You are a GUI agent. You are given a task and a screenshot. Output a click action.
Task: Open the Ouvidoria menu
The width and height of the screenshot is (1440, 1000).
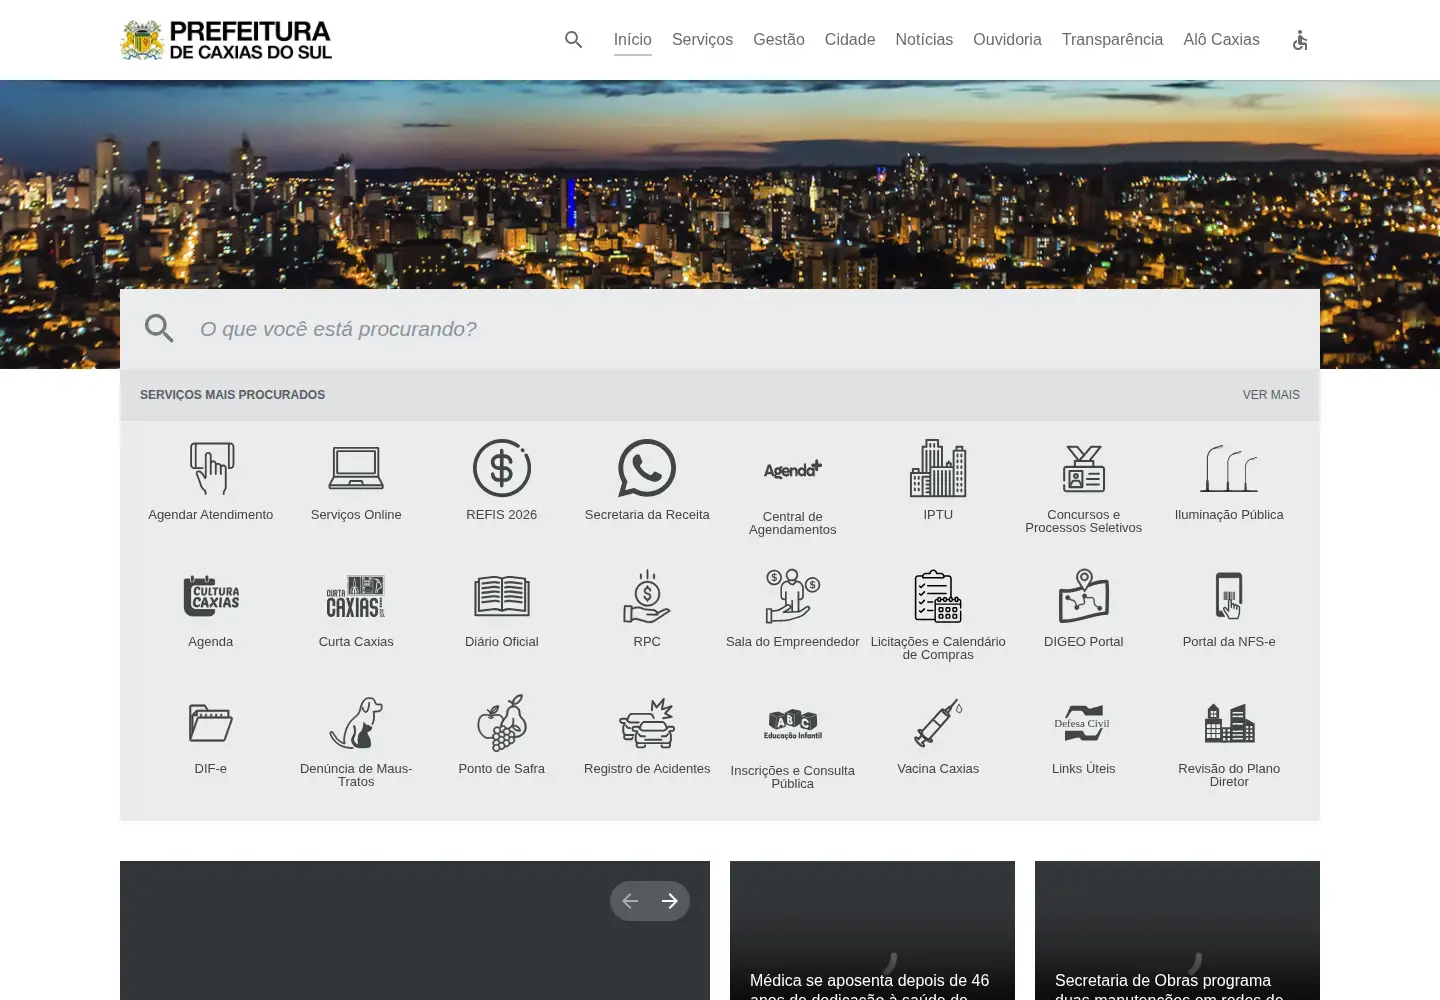click(1007, 40)
